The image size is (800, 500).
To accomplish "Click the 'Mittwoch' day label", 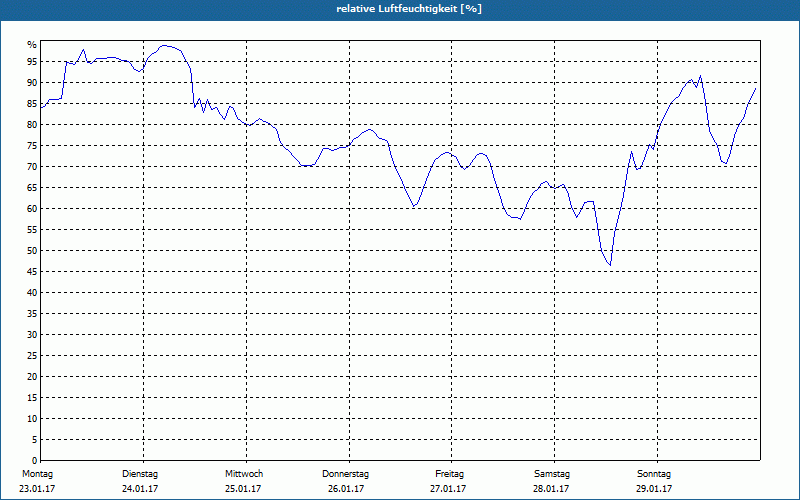I will pyautogui.click(x=244, y=474).
